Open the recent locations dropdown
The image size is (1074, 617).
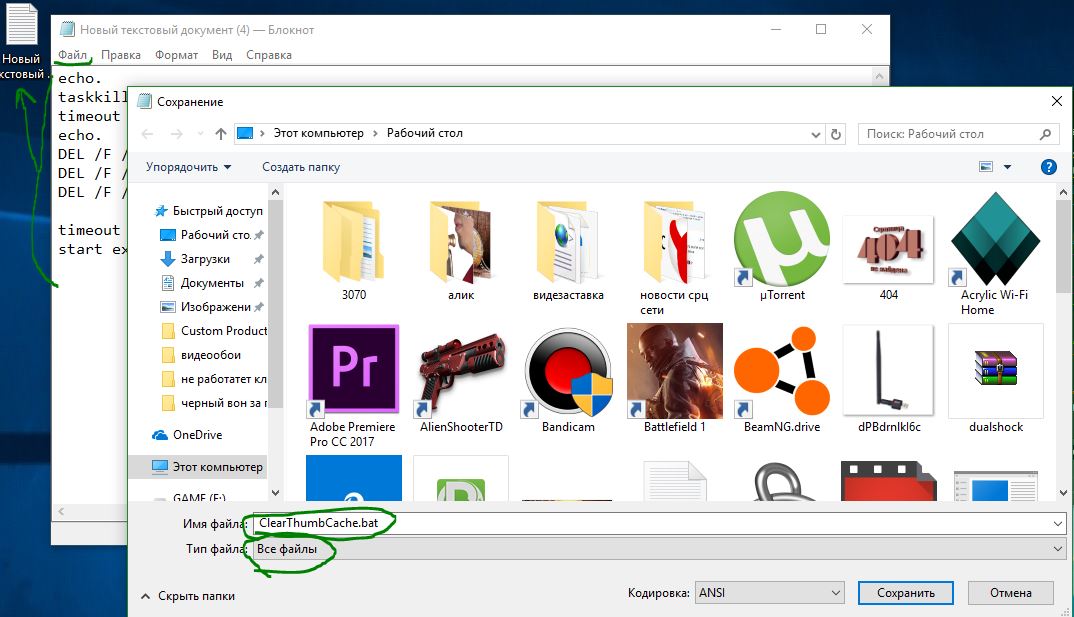[x=200, y=134]
